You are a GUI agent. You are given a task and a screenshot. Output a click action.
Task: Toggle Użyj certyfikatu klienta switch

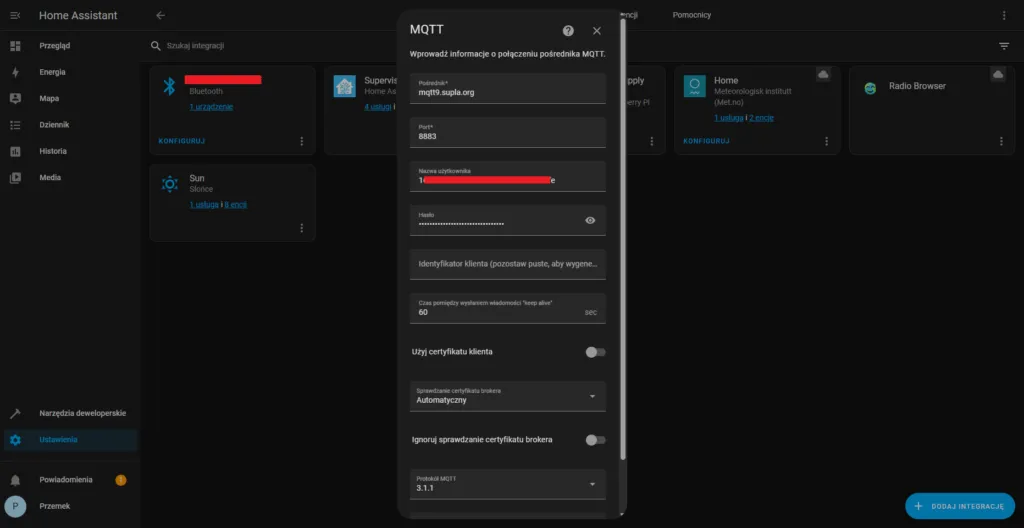pos(596,352)
